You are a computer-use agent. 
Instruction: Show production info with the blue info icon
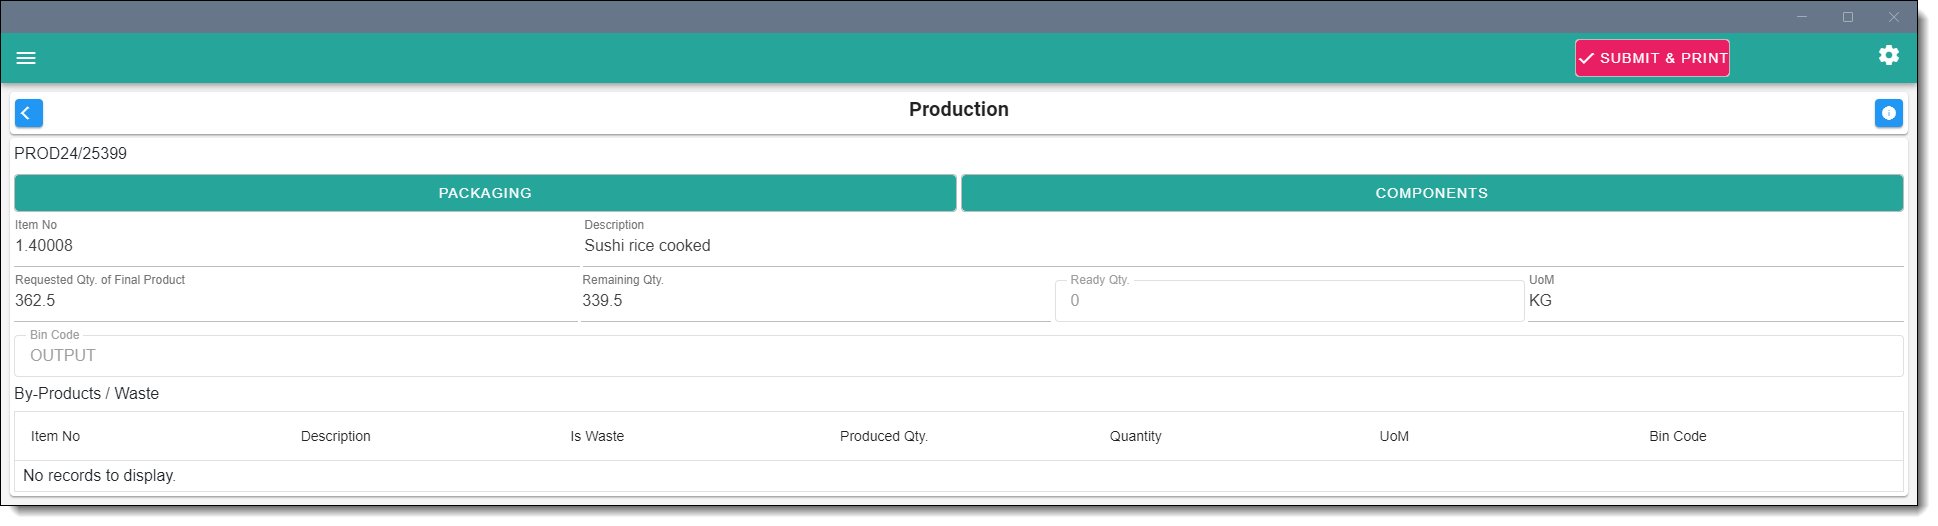[x=1888, y=113]
